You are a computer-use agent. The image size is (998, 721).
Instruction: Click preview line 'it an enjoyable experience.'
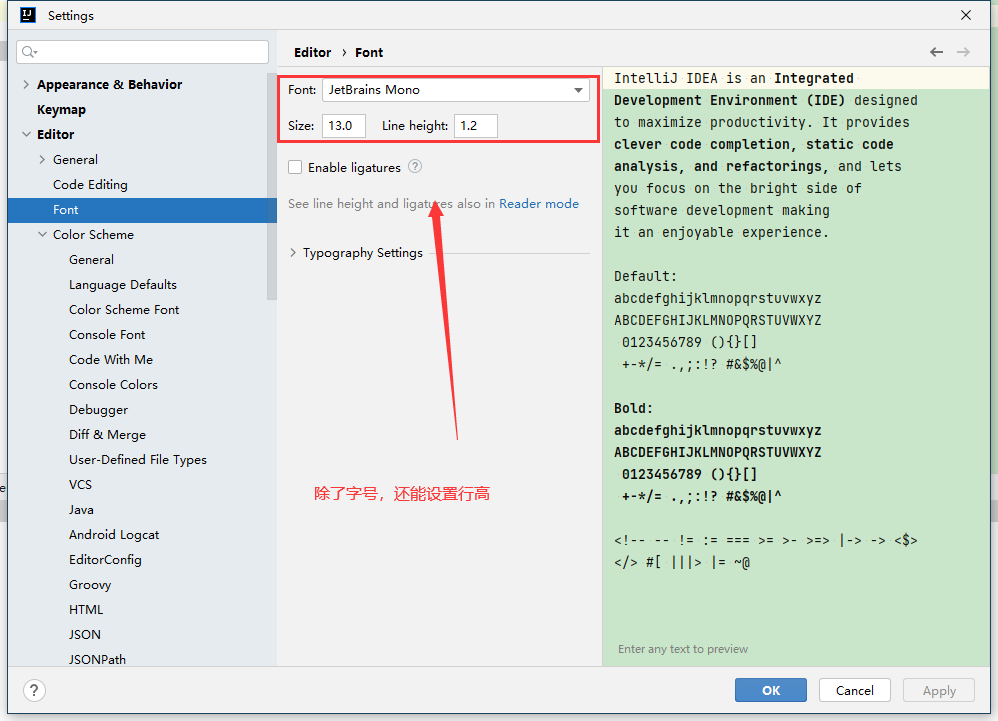pyautogui.click(x=721, y=232)
